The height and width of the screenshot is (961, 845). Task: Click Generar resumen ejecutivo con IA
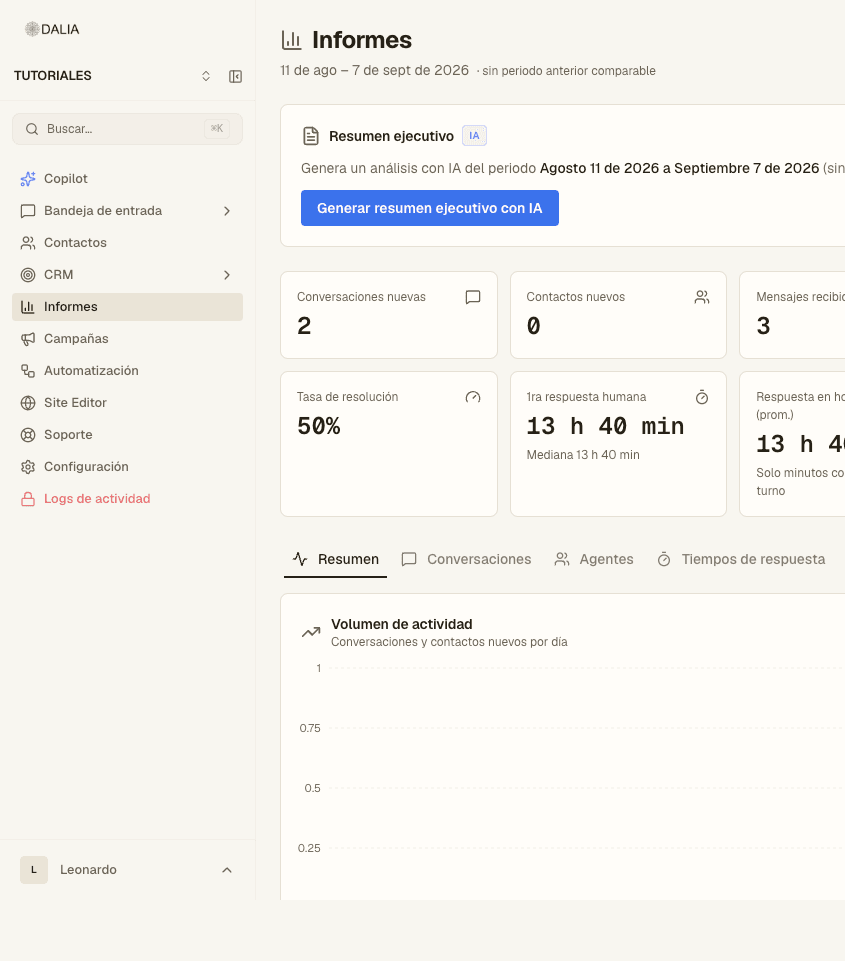tap(430, 208)
